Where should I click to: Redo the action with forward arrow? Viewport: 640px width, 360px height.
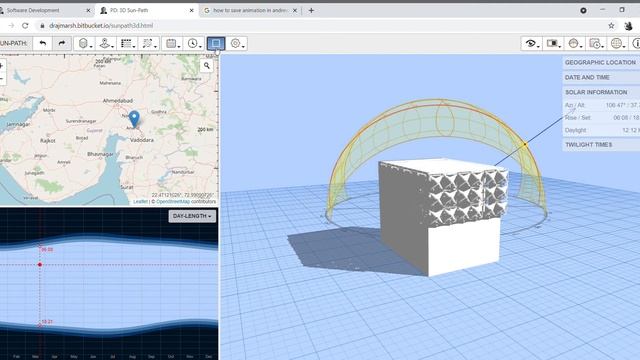[x=62, y=43]
